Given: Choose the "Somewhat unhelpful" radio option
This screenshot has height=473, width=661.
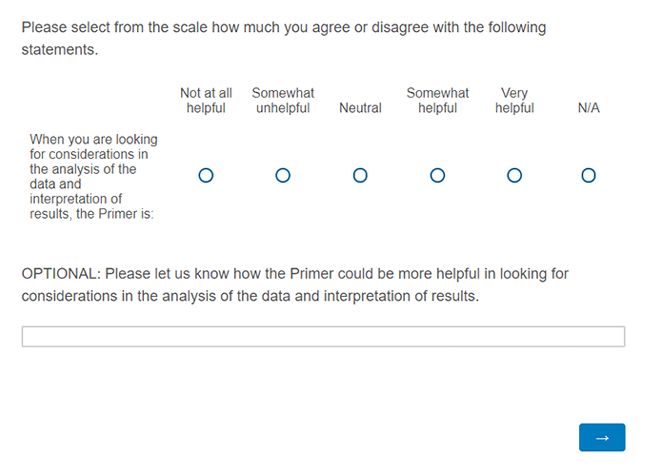Looking at the screenshot, I should click(x=283, y=176).
